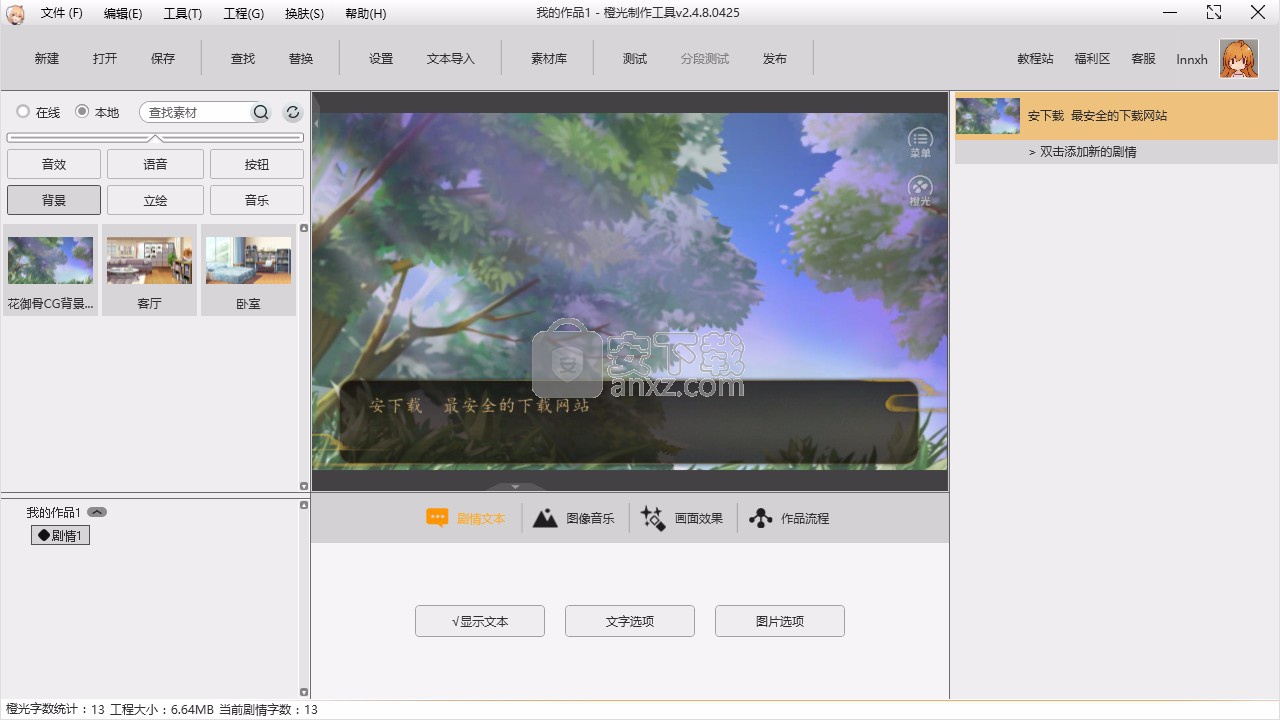Select the 在线 radio button
The height and width of the screenshot is (720, 1280).
[x=23, y=112]
